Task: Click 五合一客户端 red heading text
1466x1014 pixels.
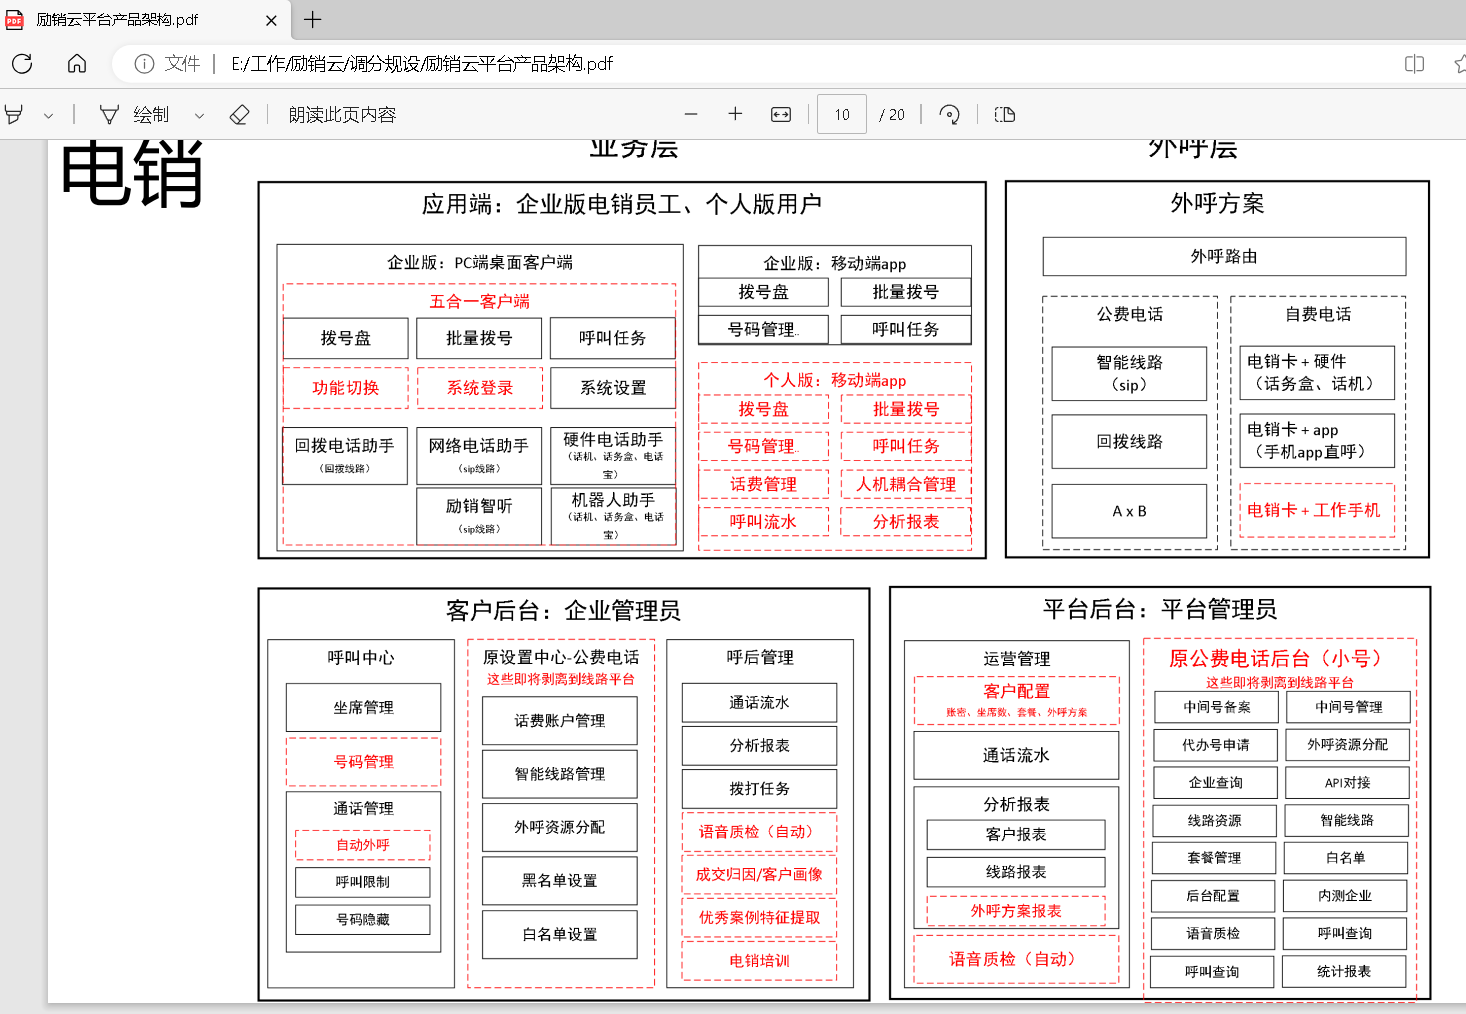Action: (480, 301)
